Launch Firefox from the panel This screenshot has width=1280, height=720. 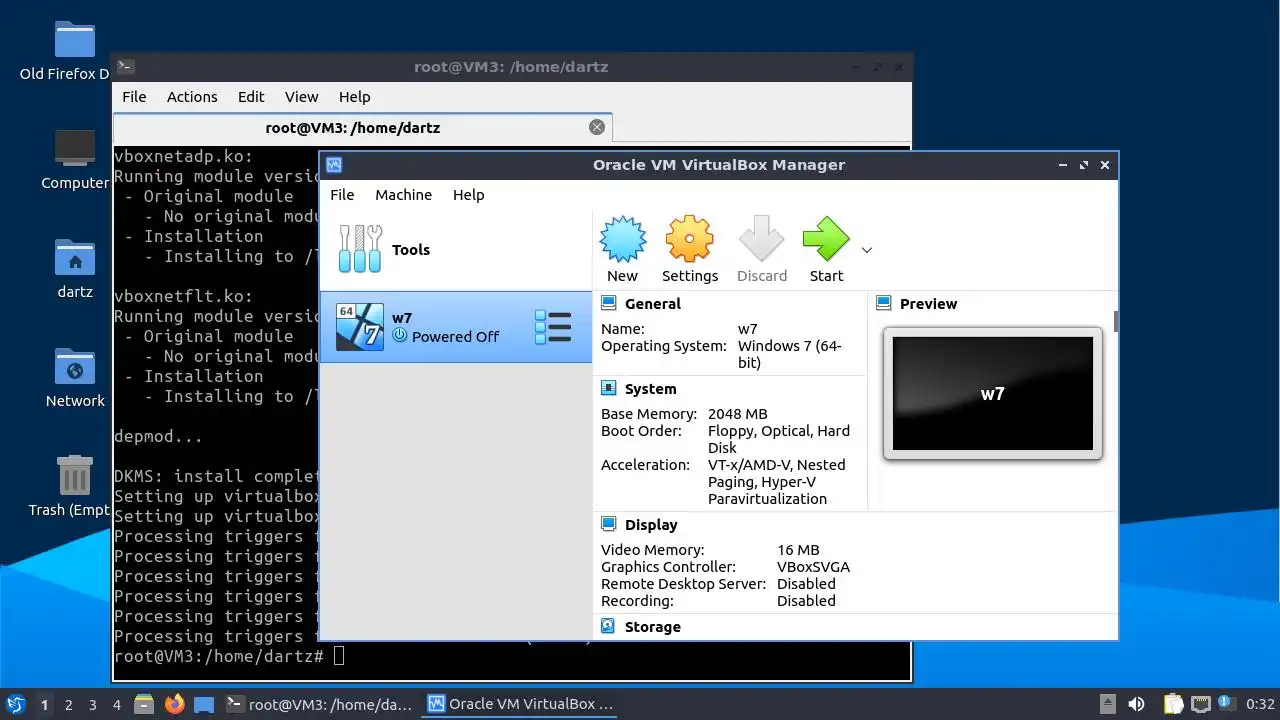(175, 704)
